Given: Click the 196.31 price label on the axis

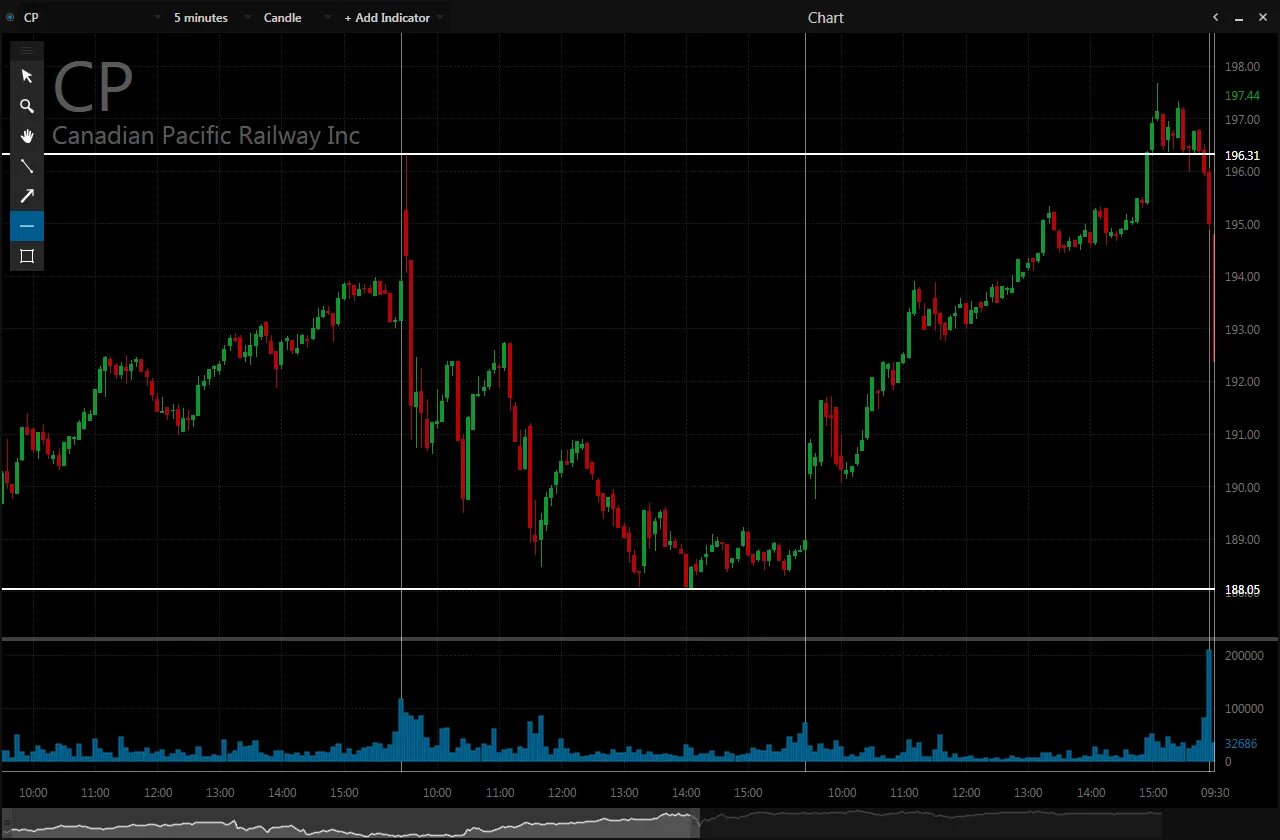Looking at the screenshot, I should pos(1242,156).
